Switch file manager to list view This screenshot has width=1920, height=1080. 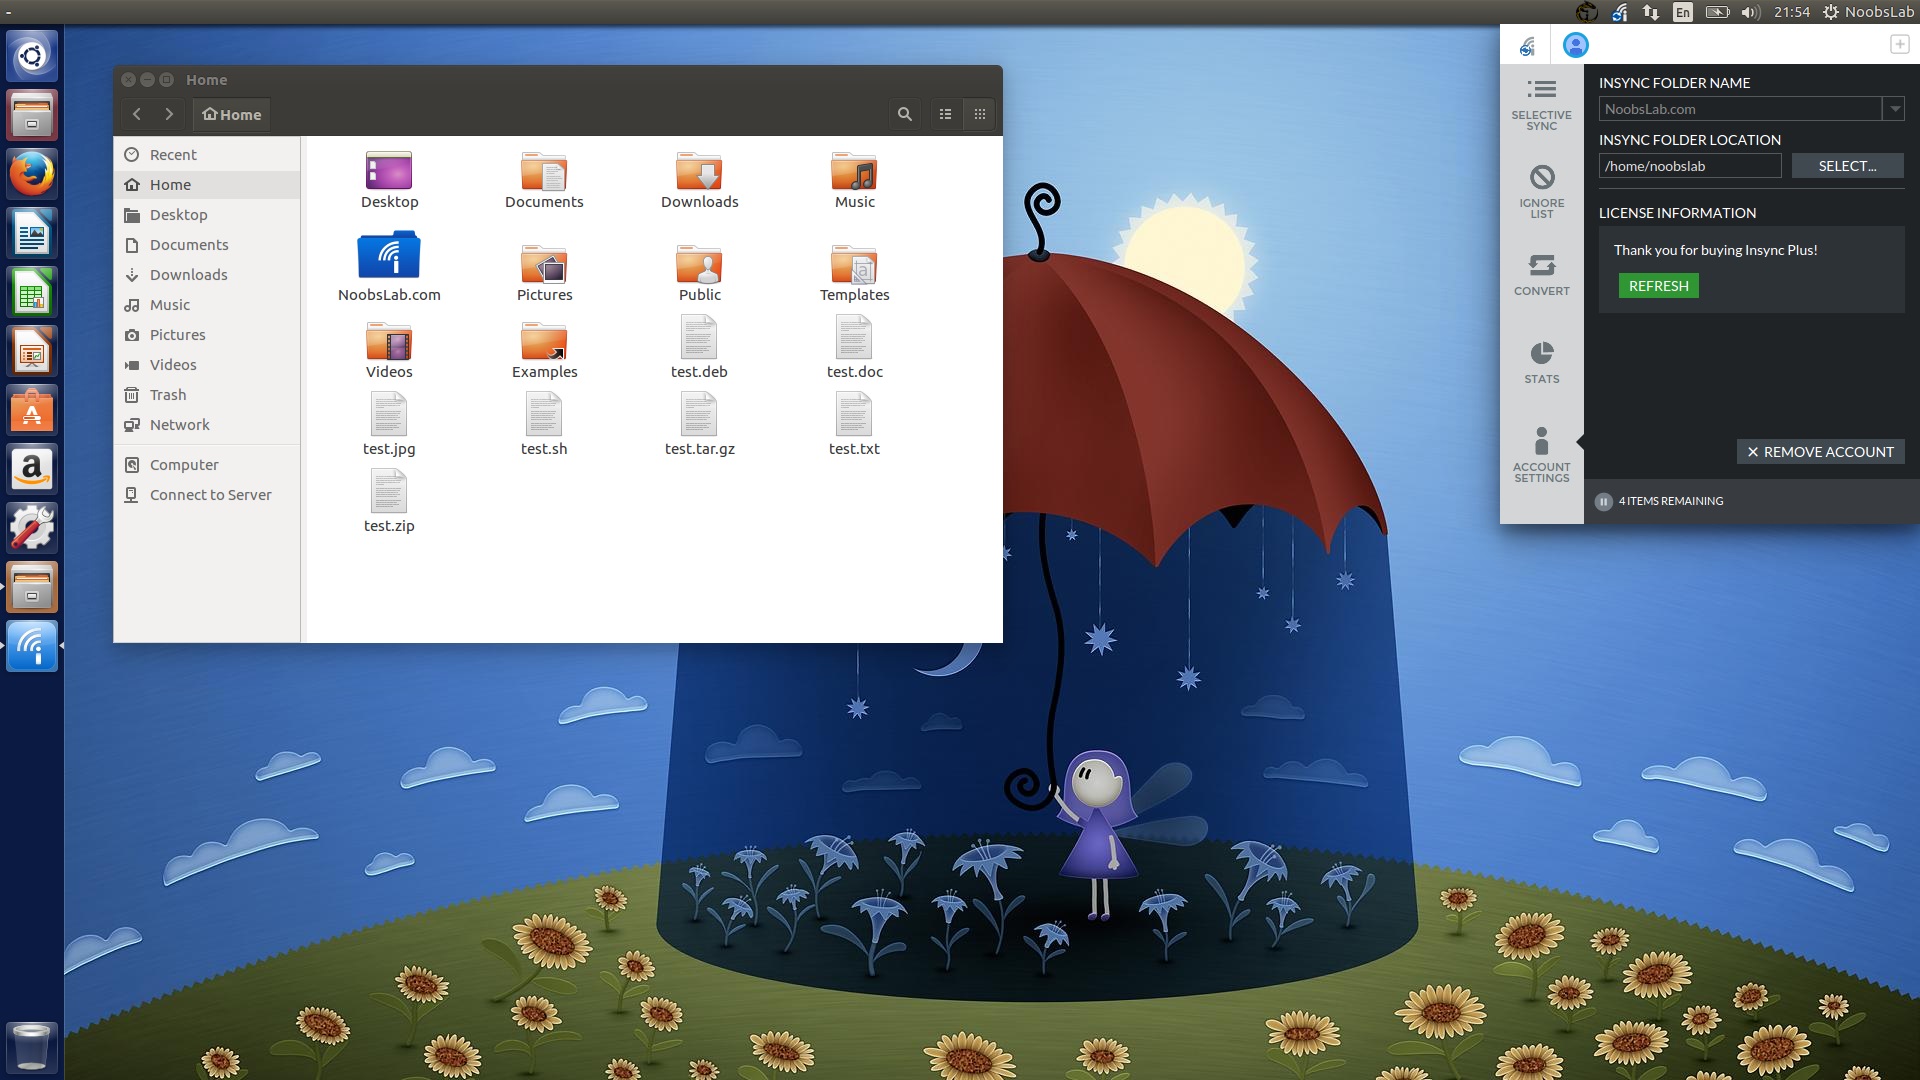tap(946, 114)
